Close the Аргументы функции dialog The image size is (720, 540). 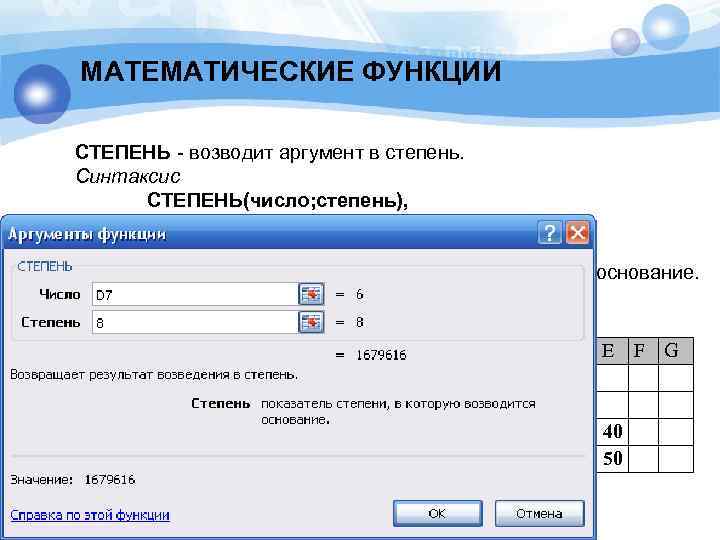click(577, 233)
